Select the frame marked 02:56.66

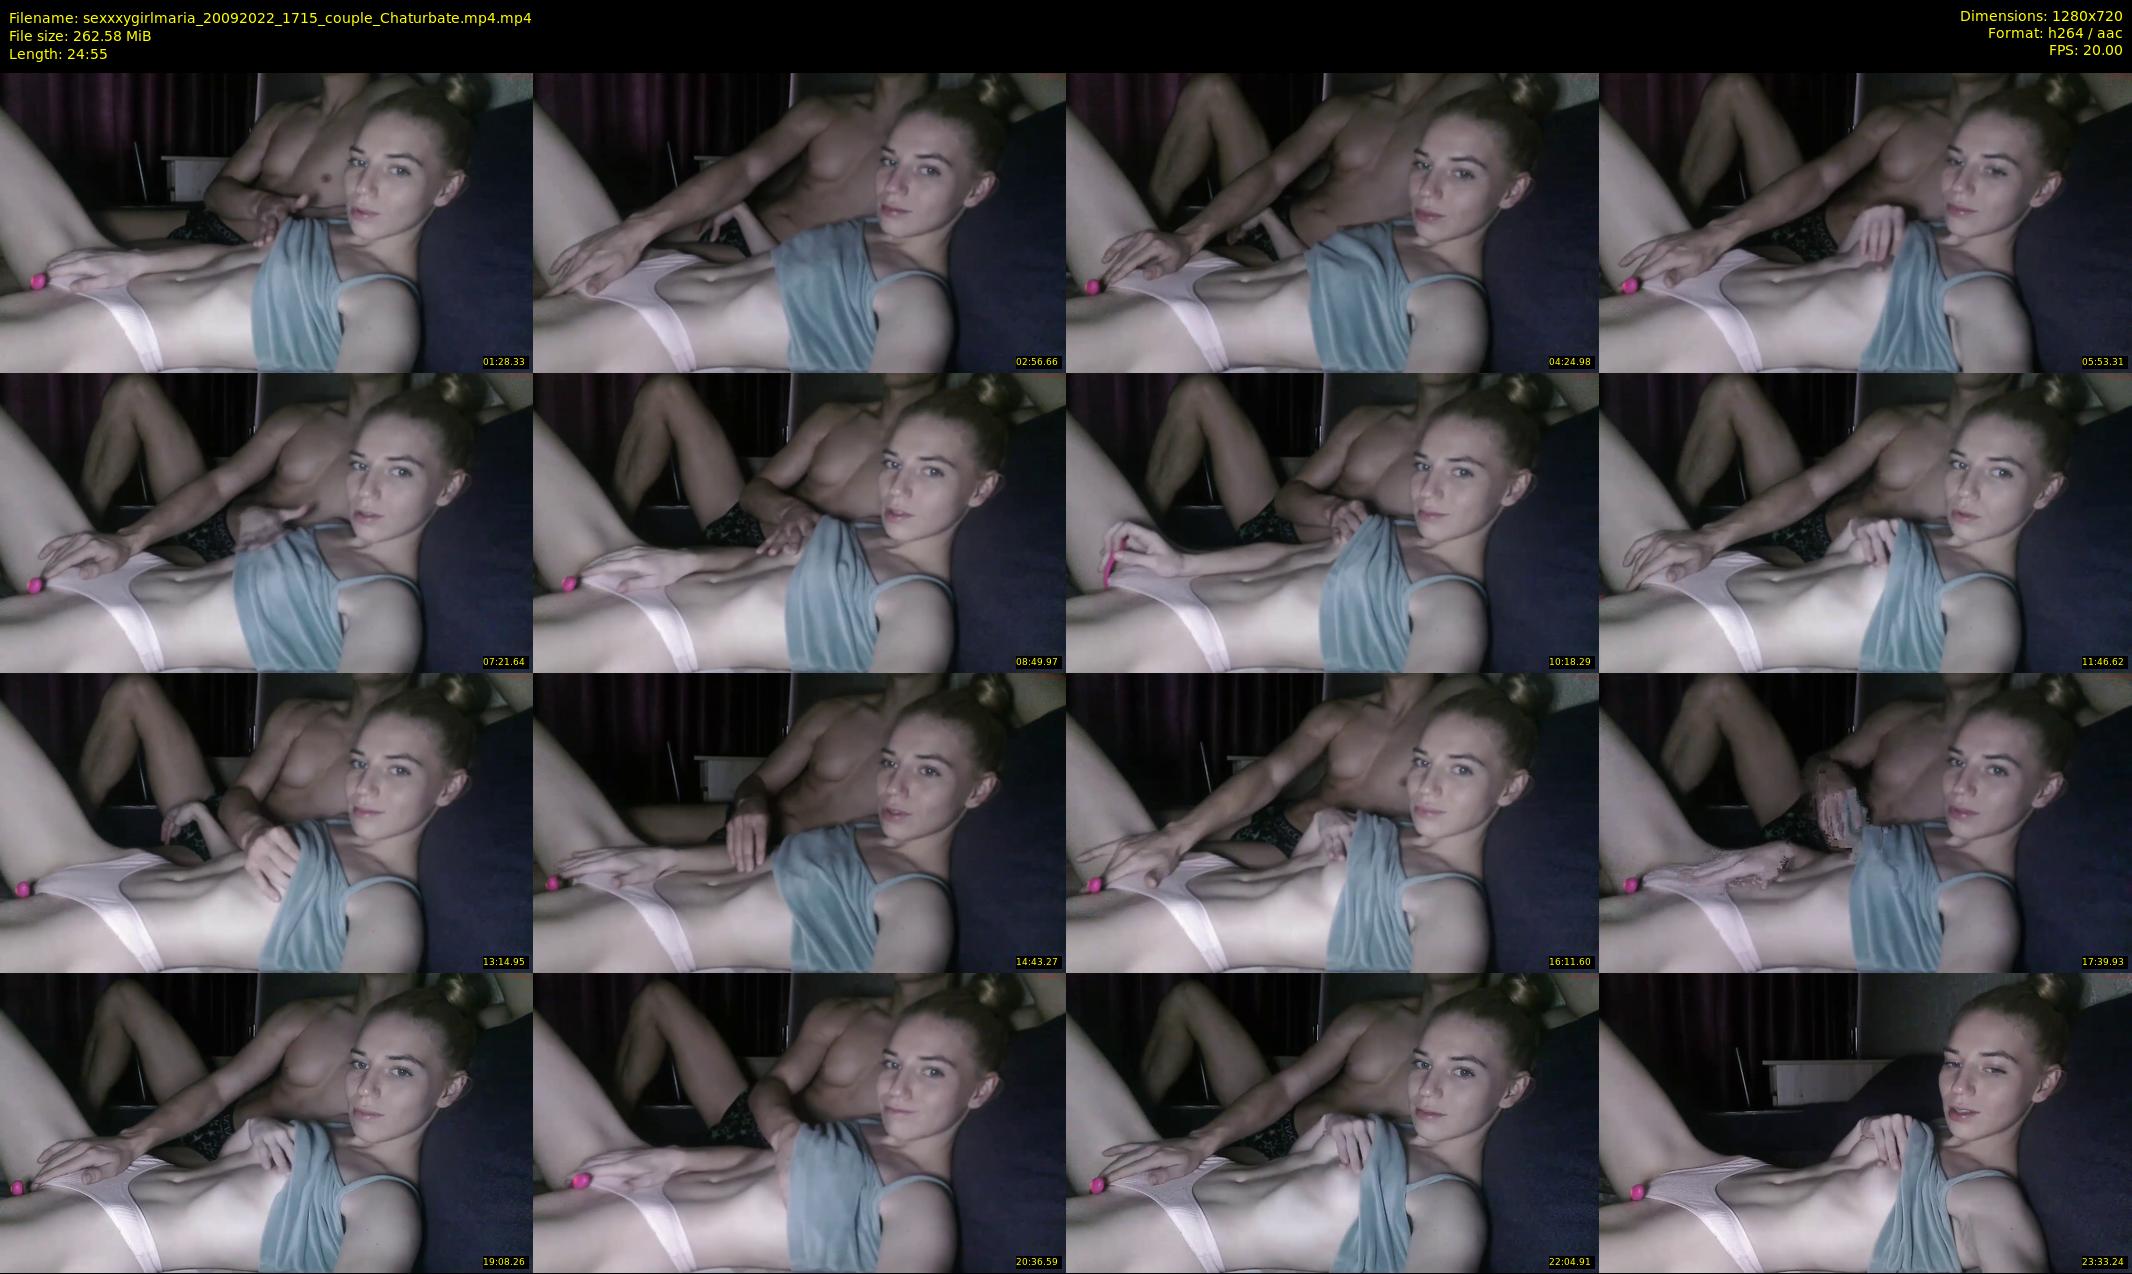click(x=799, y=222)
